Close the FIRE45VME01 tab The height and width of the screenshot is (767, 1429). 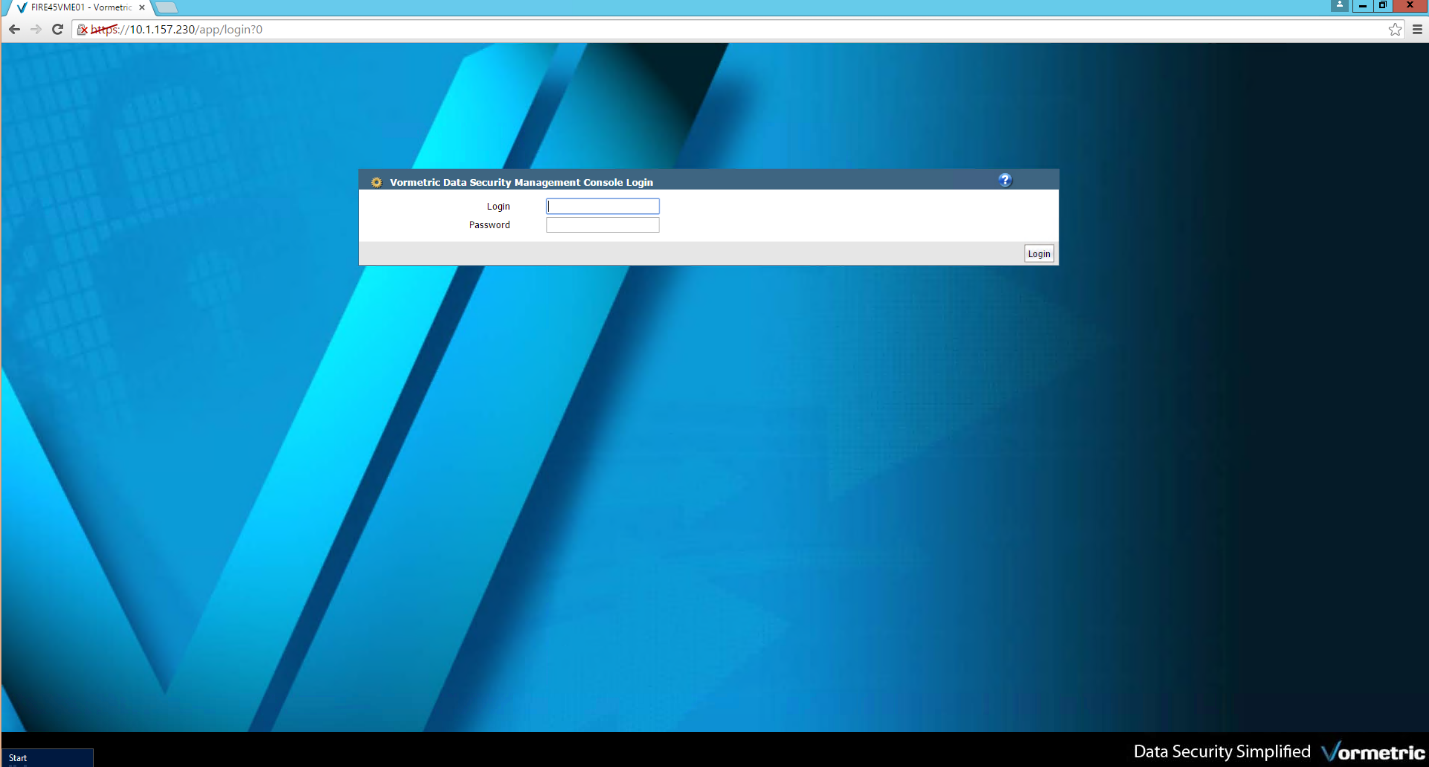click(142, 7)
